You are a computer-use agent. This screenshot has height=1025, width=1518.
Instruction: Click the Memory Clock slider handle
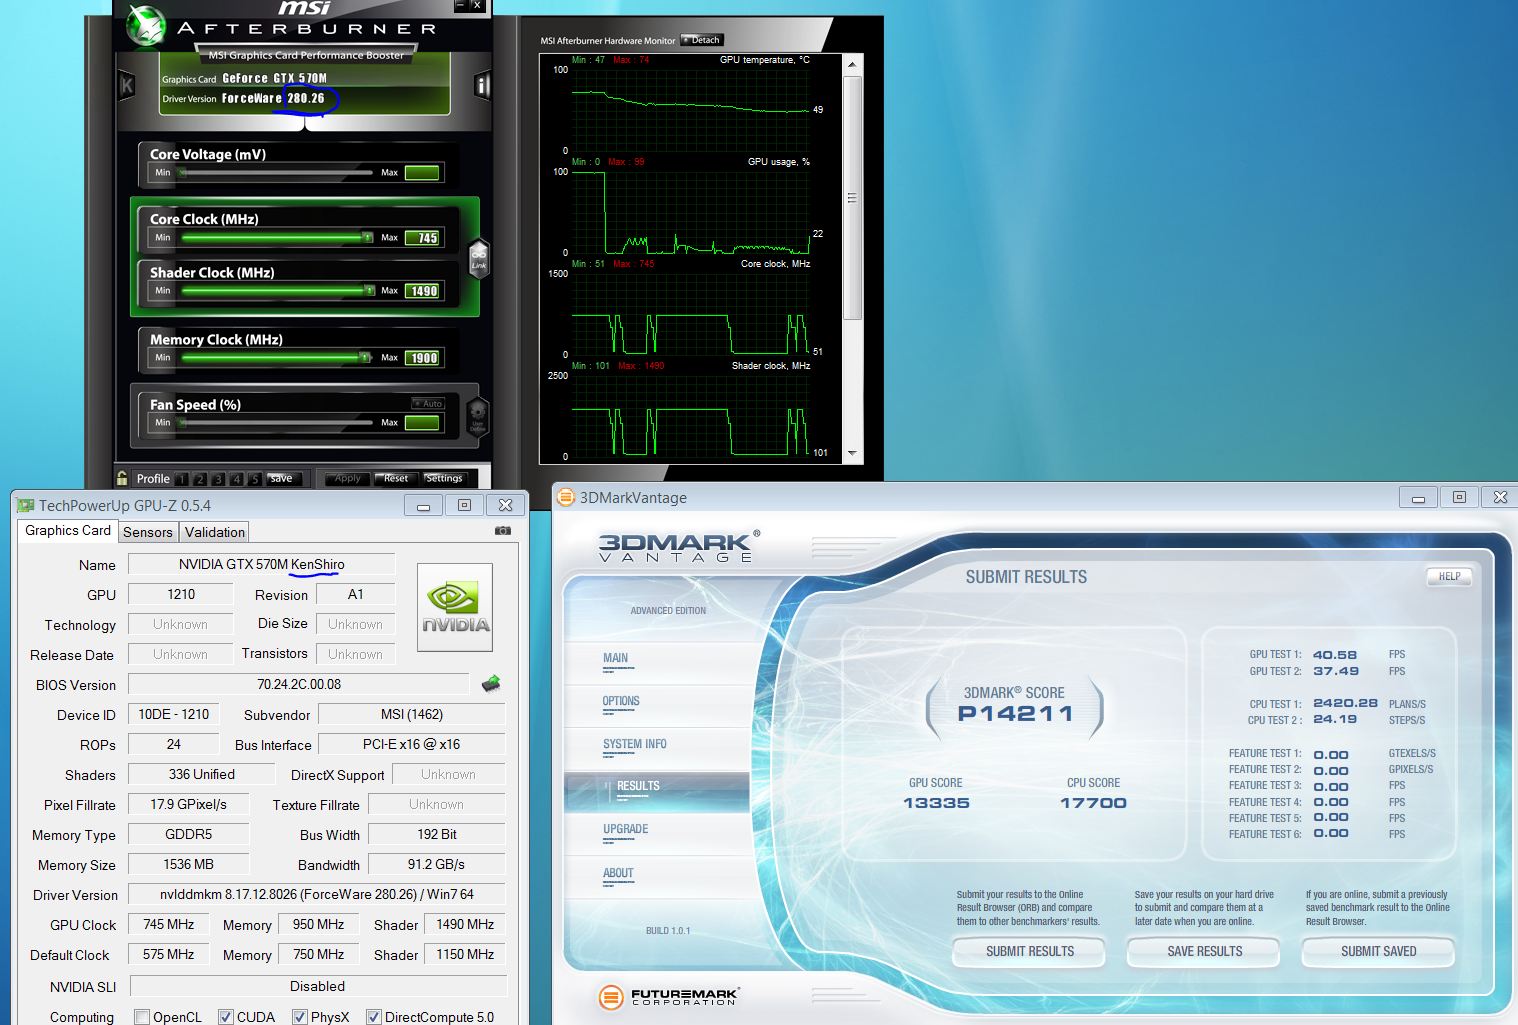pyautogui.click(x=364, y=357)
